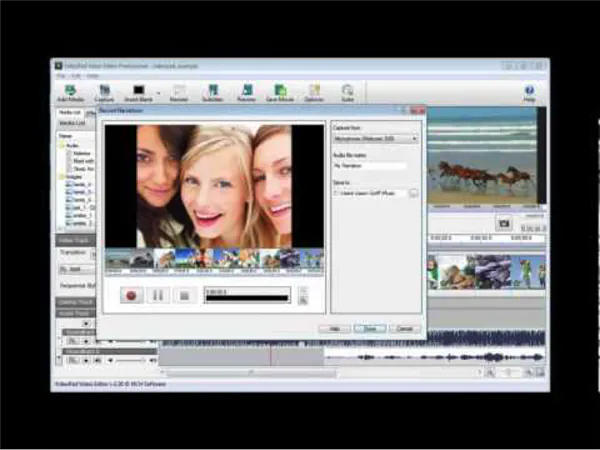
Task: Click the Cancel button in dialog
Action: 405,329
